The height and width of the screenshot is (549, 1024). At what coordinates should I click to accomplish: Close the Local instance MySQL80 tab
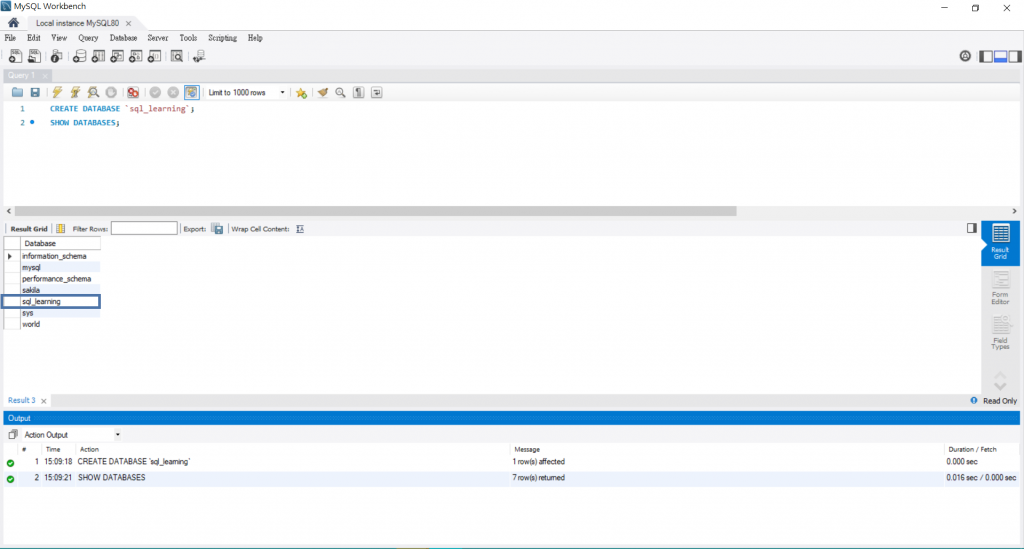pyautogui.click(x=129, y=24)
